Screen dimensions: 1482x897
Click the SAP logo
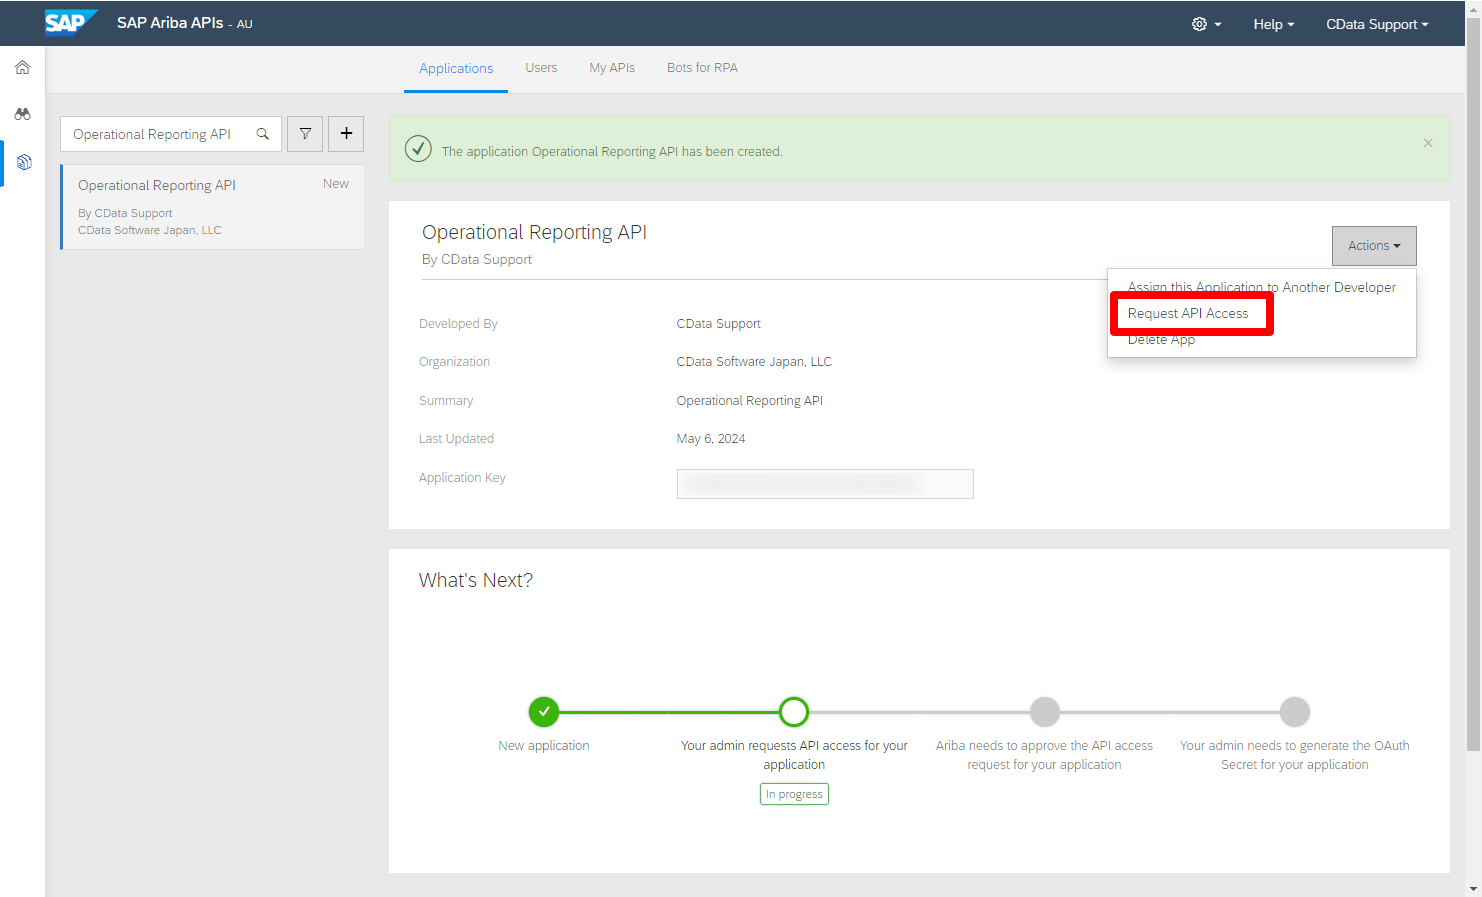click(x=70, y=22)
